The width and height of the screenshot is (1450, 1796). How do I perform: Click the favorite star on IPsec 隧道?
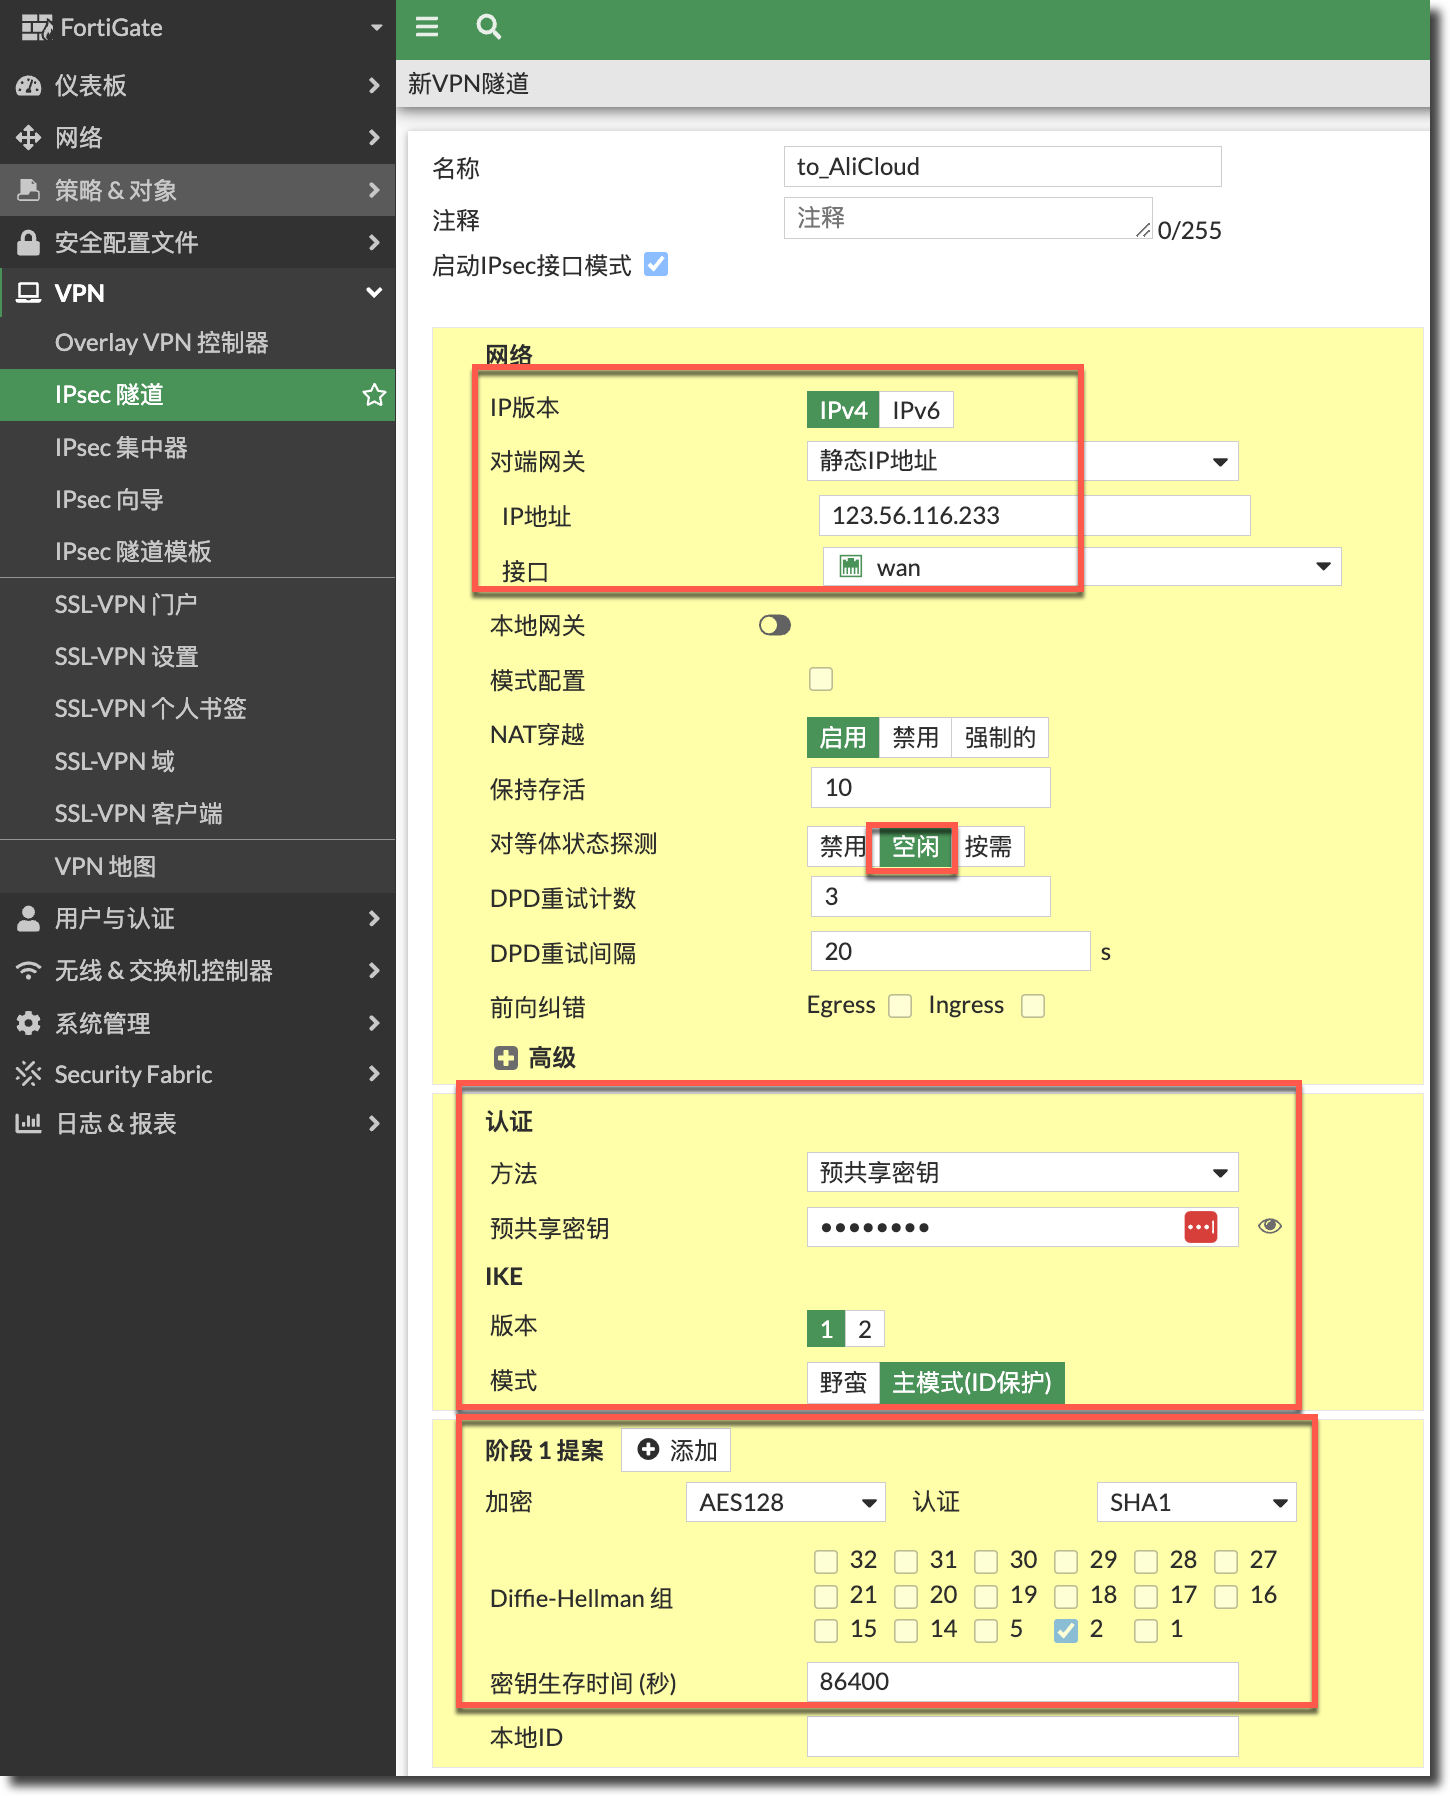(374, 395)
